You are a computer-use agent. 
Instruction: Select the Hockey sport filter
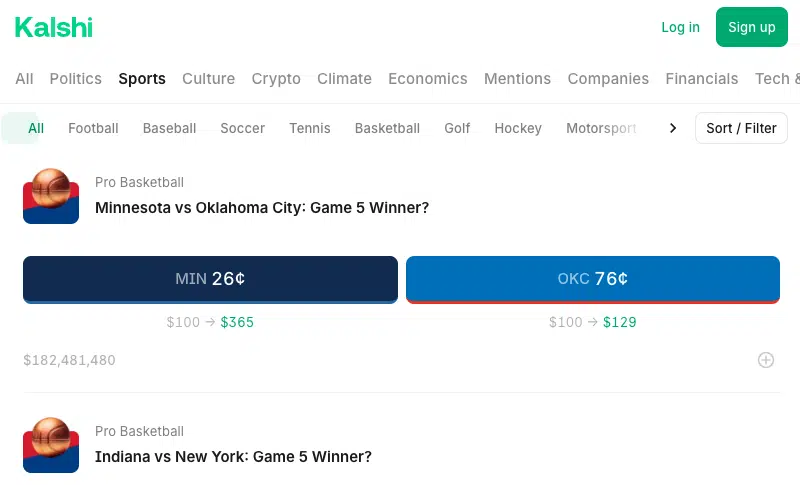coord(518,128)
